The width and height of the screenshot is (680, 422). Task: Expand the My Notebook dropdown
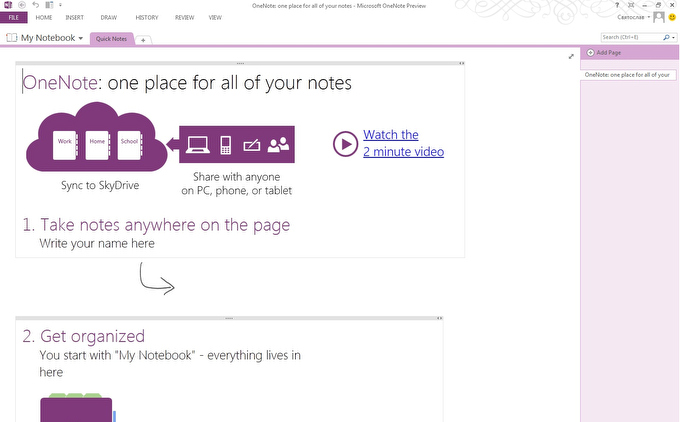tap(81, 38)
